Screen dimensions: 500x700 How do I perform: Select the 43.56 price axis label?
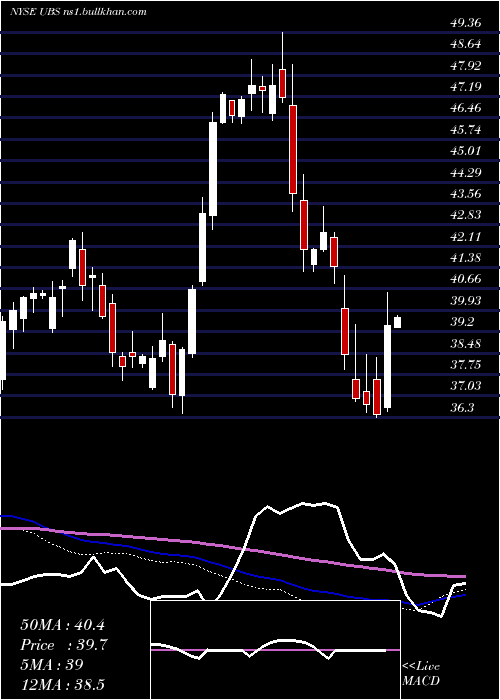466,194
